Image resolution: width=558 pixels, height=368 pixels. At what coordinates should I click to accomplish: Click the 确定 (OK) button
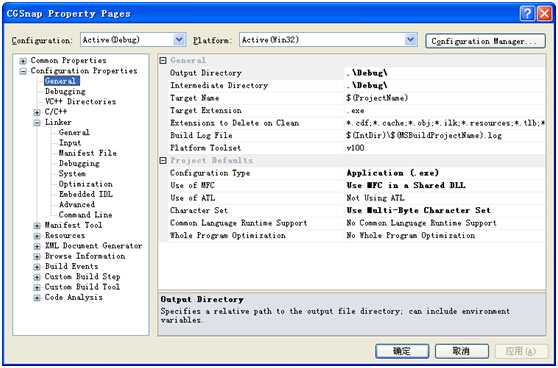tap(402, 351)
